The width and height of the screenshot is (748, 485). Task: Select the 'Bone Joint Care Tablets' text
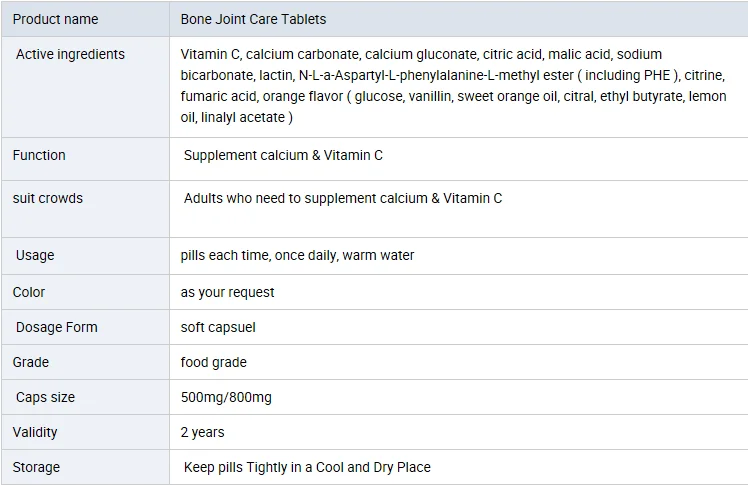(253, 19)
